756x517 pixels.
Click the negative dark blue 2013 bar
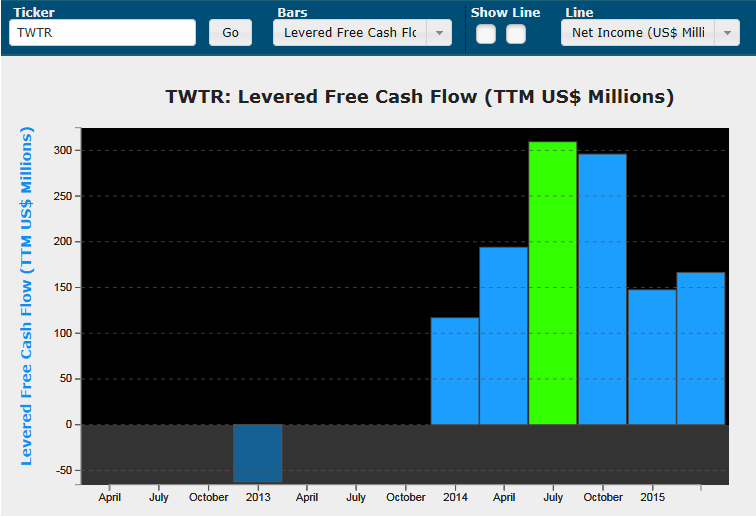pos(257,453)
